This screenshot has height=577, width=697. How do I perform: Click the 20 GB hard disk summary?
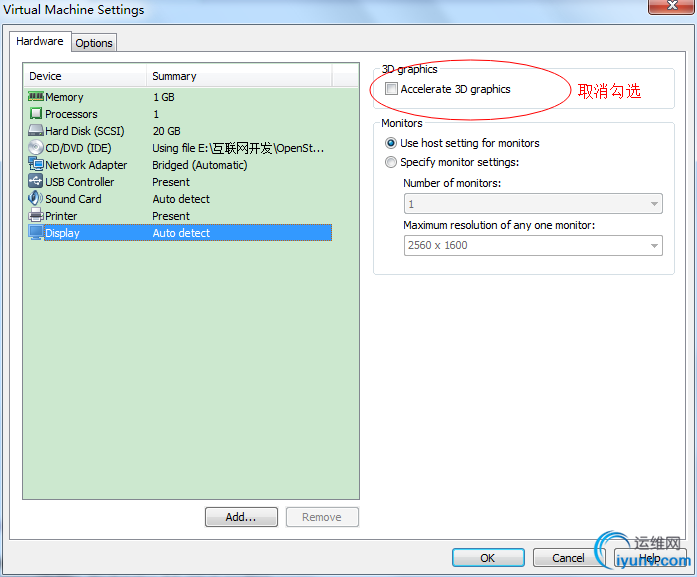[167, 131]
